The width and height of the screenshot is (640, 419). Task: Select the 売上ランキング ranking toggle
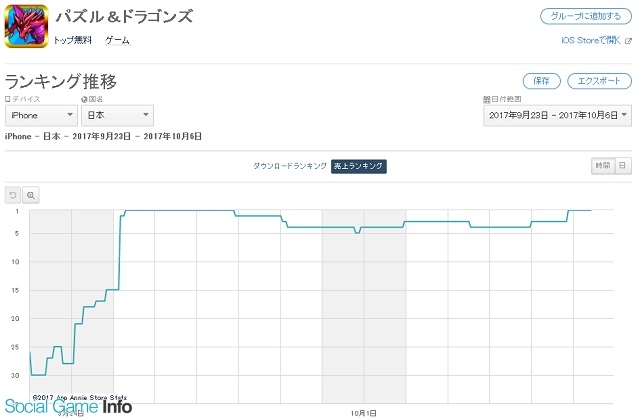click(358, 166)
